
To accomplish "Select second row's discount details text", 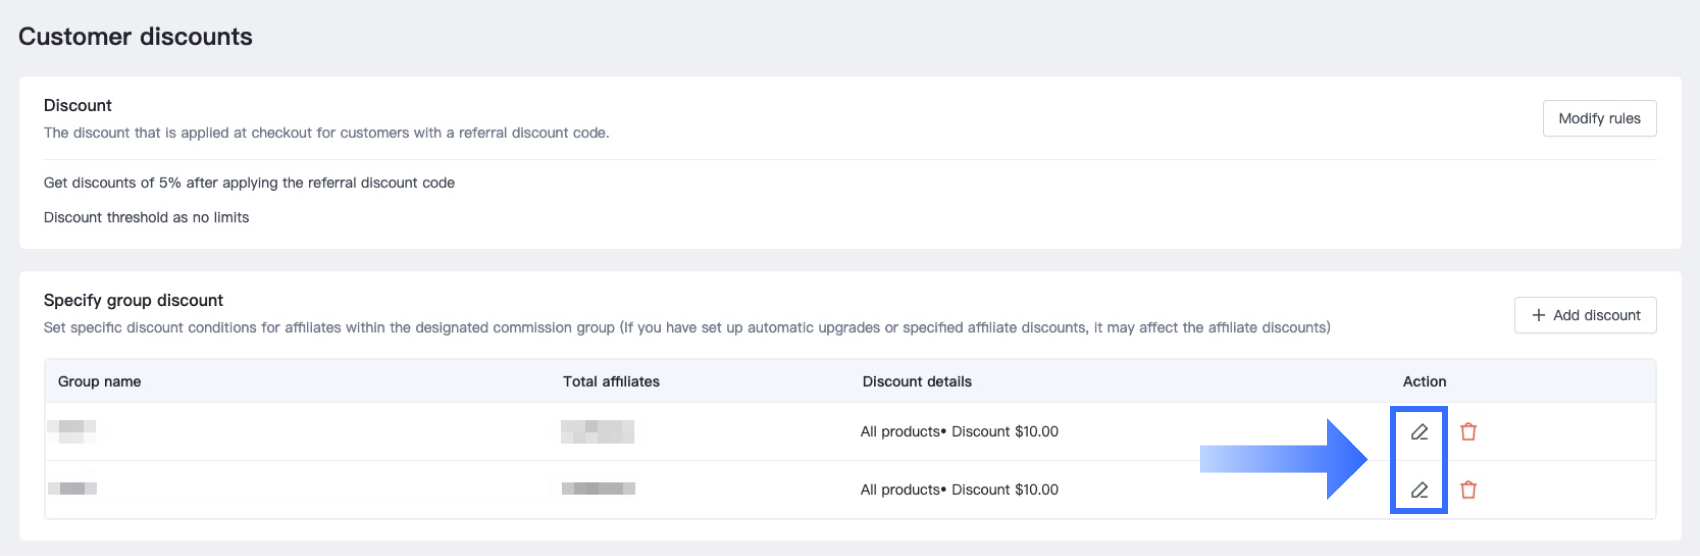I will coord(959,490).
